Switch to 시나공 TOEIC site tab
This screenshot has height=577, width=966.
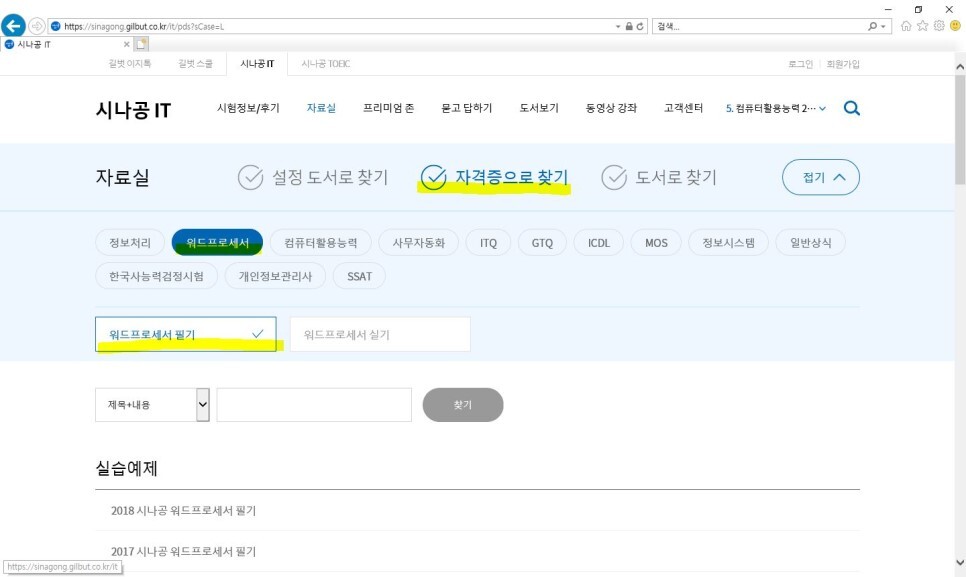326,64
